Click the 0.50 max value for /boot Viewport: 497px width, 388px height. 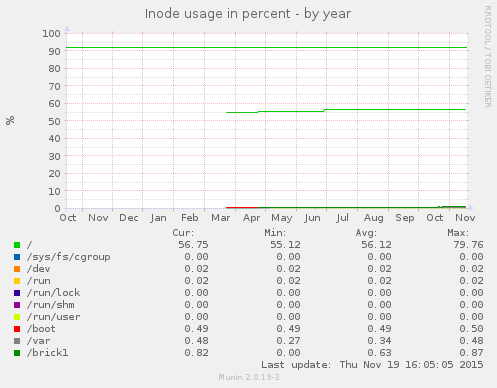471,329
